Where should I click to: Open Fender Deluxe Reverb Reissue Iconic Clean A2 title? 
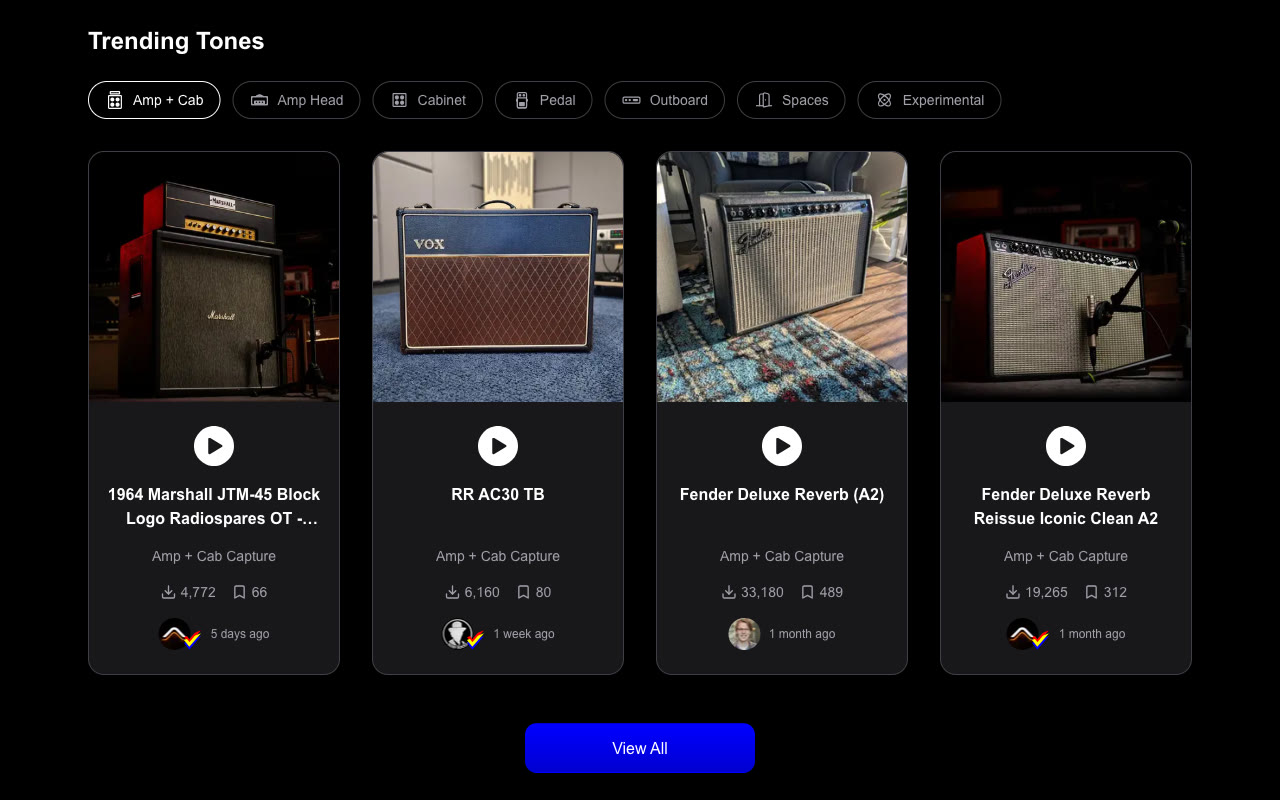point(1066,506)
